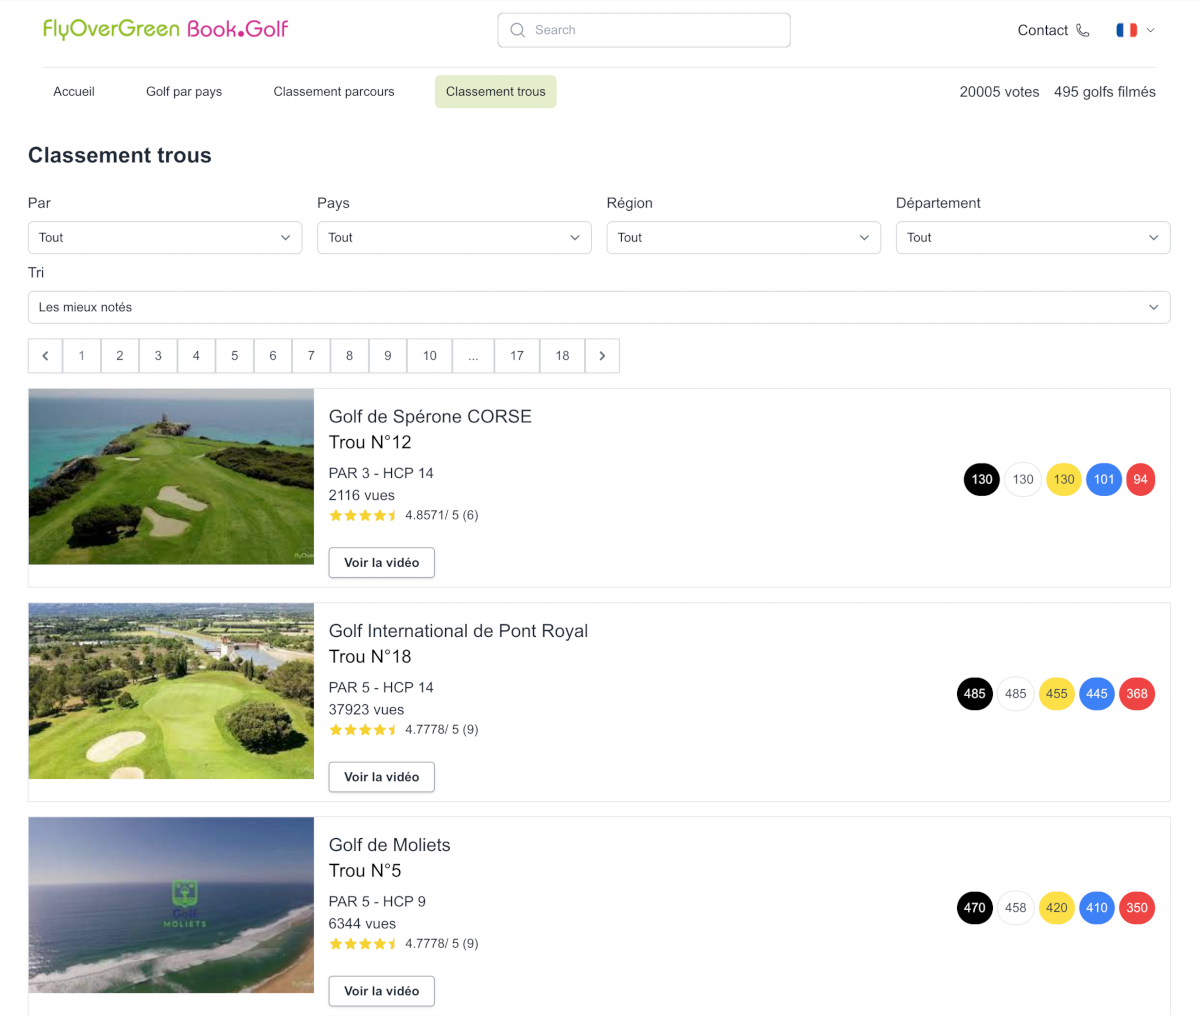Click red tee 94 on Spérone
1200x1017 pixels.
point(1140,479)
